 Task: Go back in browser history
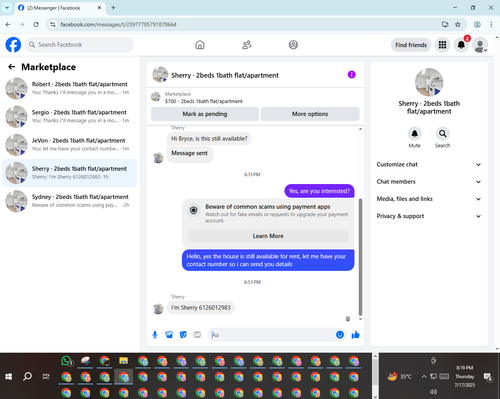click(x=8, y=24)
